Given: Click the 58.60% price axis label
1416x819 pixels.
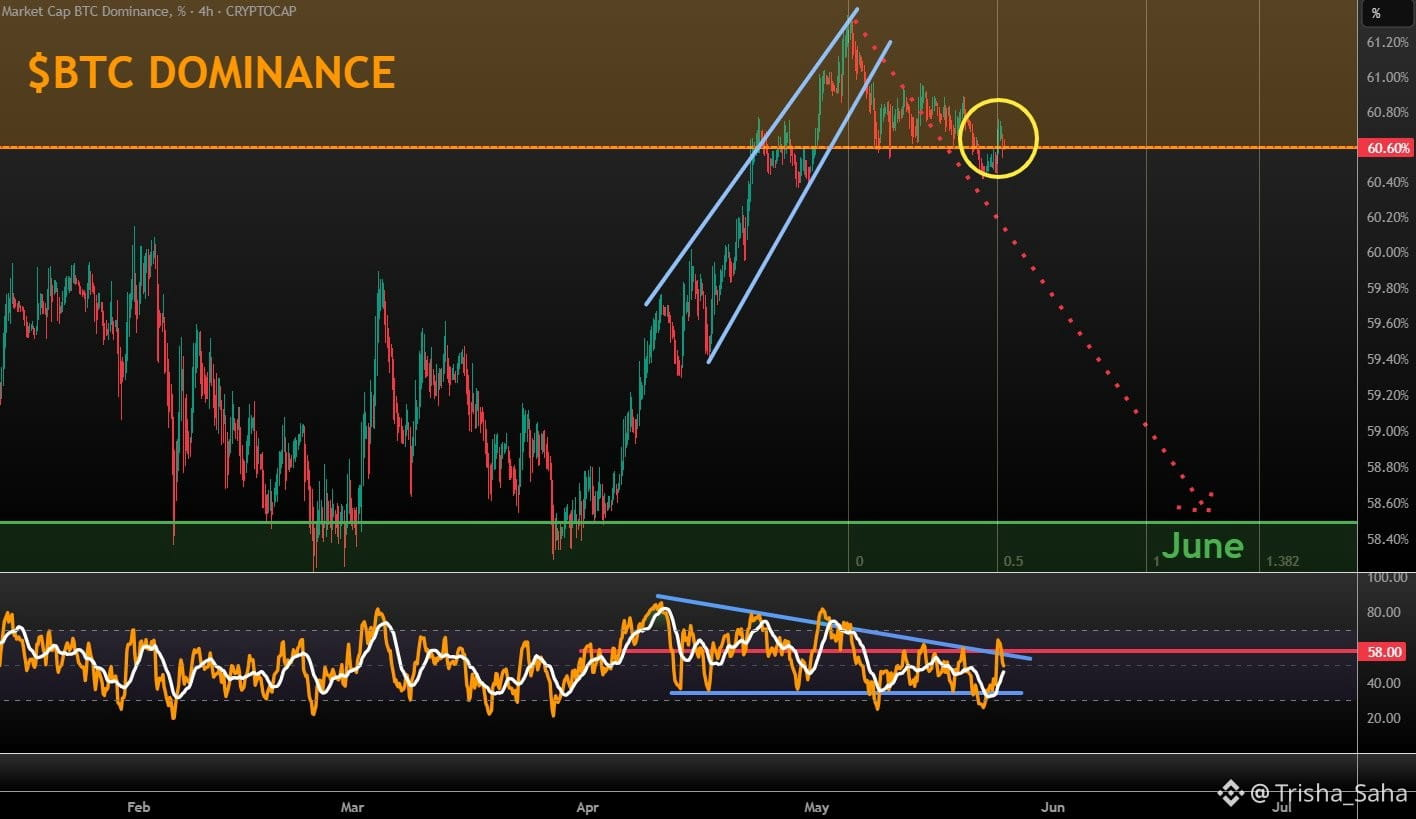Looking at the screenshot, I should pyautogui.click(x=1387, y=503).
